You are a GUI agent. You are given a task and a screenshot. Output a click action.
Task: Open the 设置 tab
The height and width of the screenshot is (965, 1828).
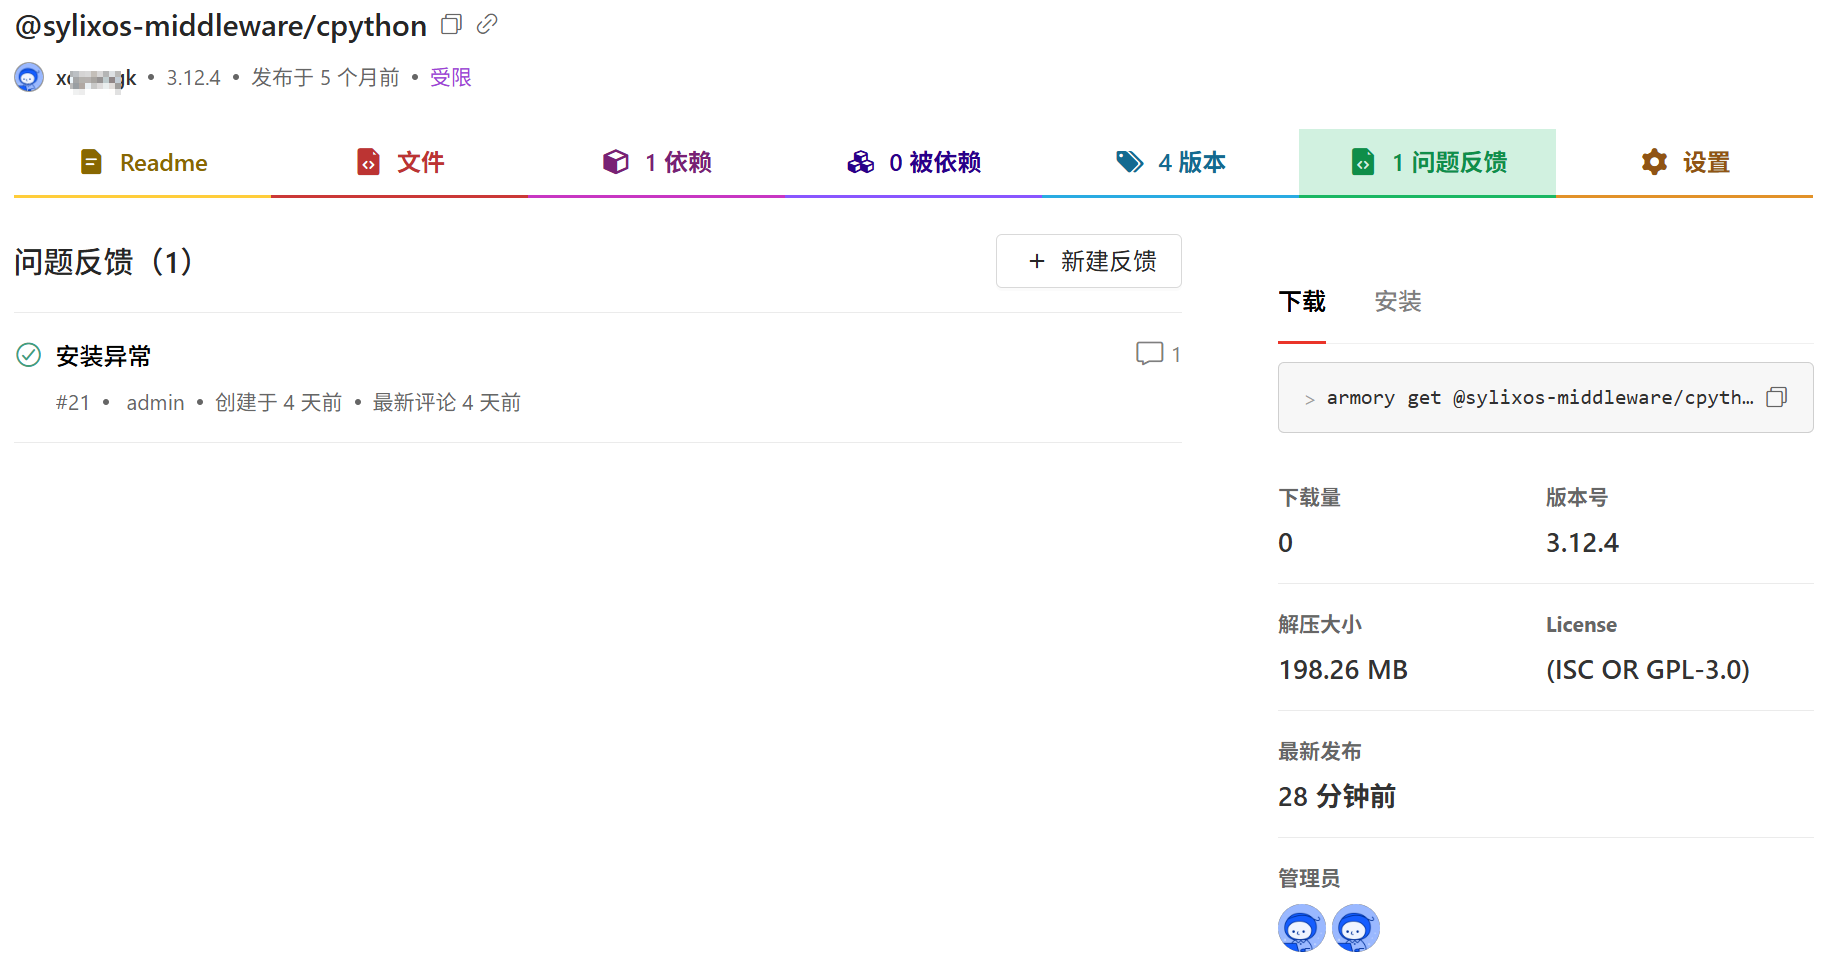click(1685, 162)
